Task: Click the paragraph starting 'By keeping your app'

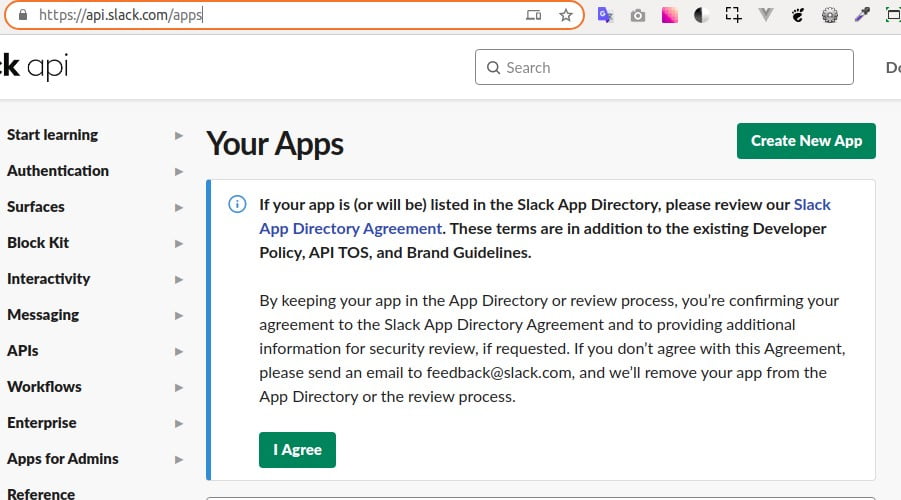Action: coord(552,349)
